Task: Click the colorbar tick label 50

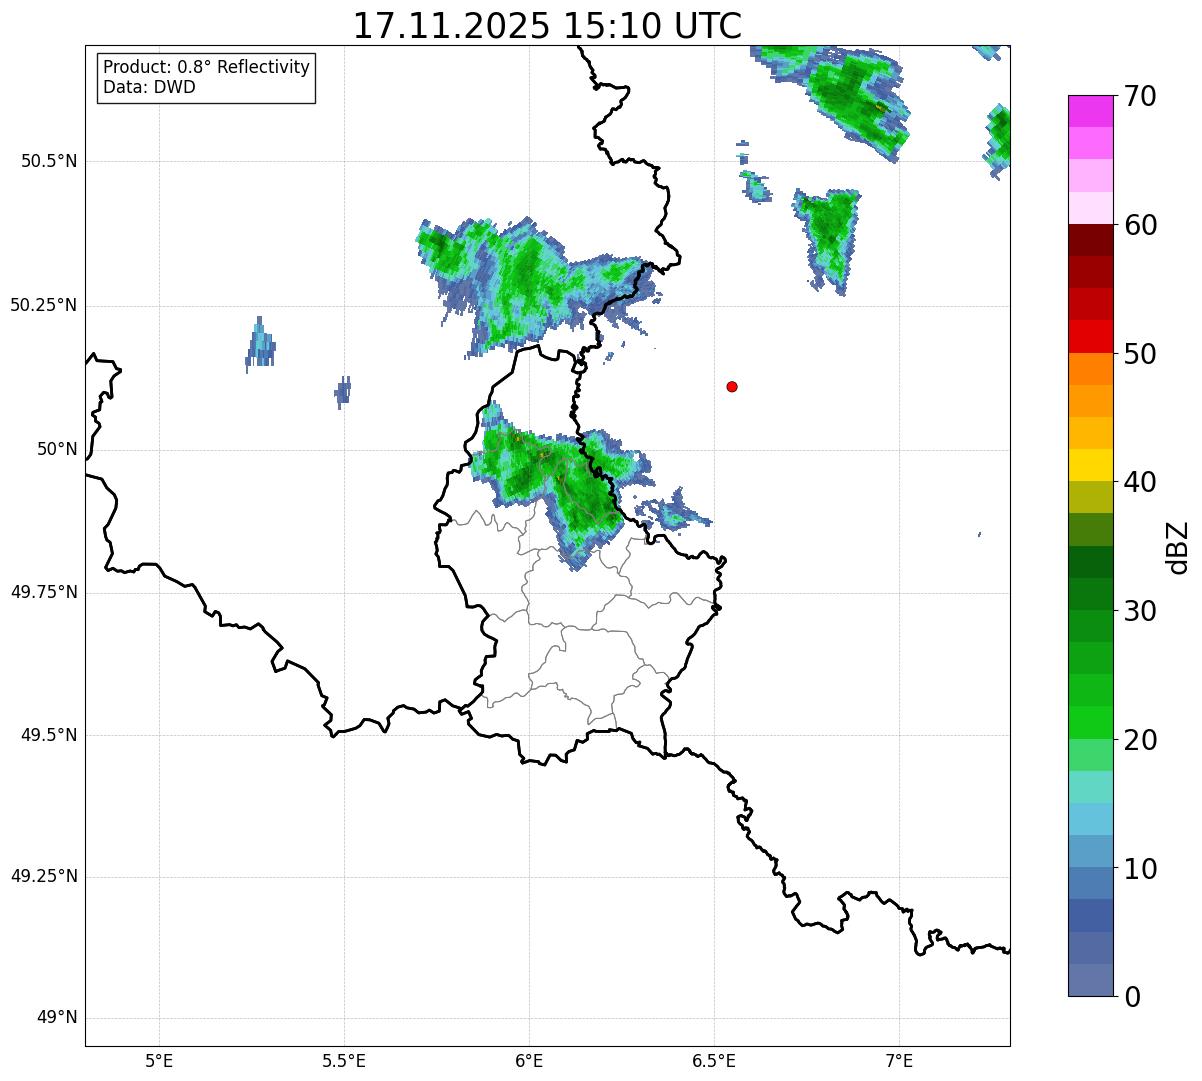Action: click(x=1140, y=354)
